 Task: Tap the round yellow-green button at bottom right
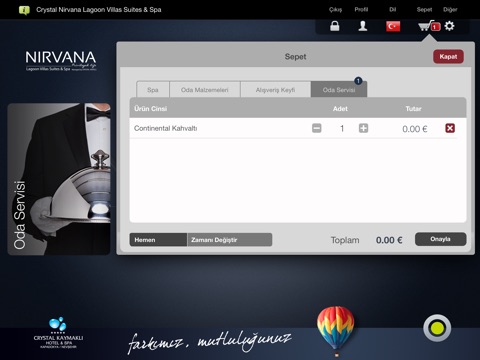(x=437, y=328)
